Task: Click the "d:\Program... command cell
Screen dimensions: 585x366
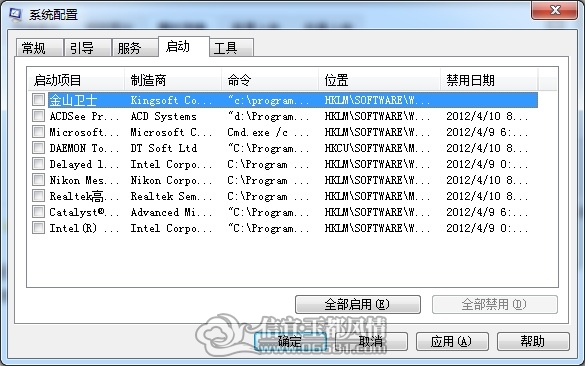Action: (268, 116)
